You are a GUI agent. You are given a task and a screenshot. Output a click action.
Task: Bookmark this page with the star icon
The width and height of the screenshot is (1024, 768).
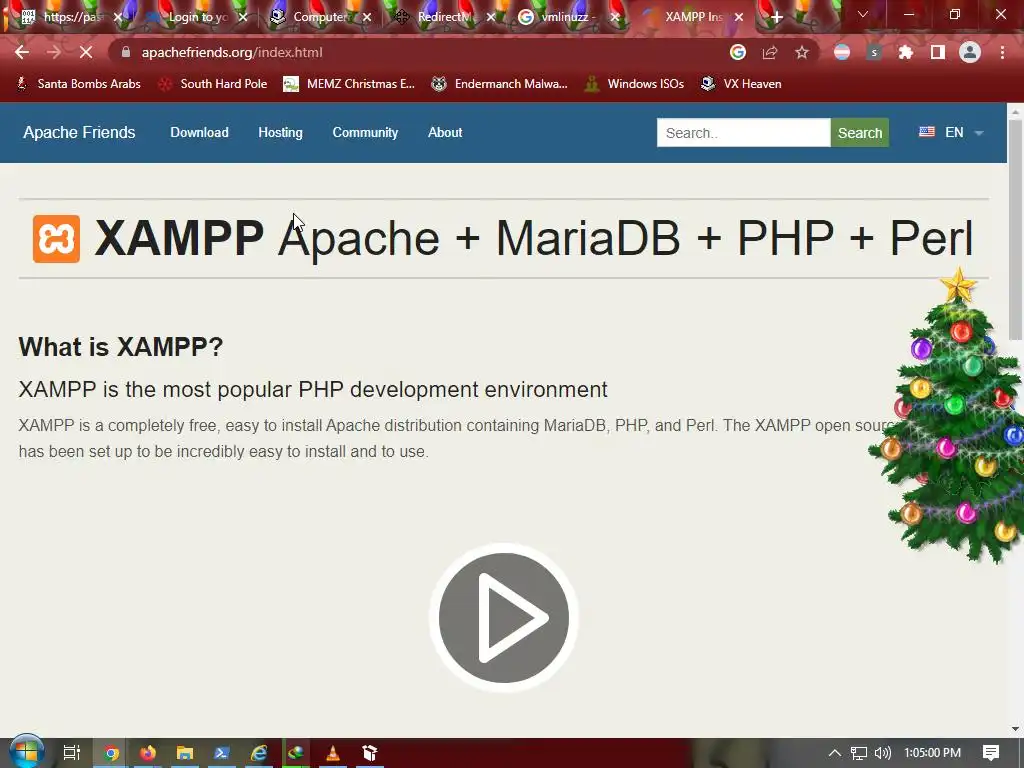(x=802, y=52)
